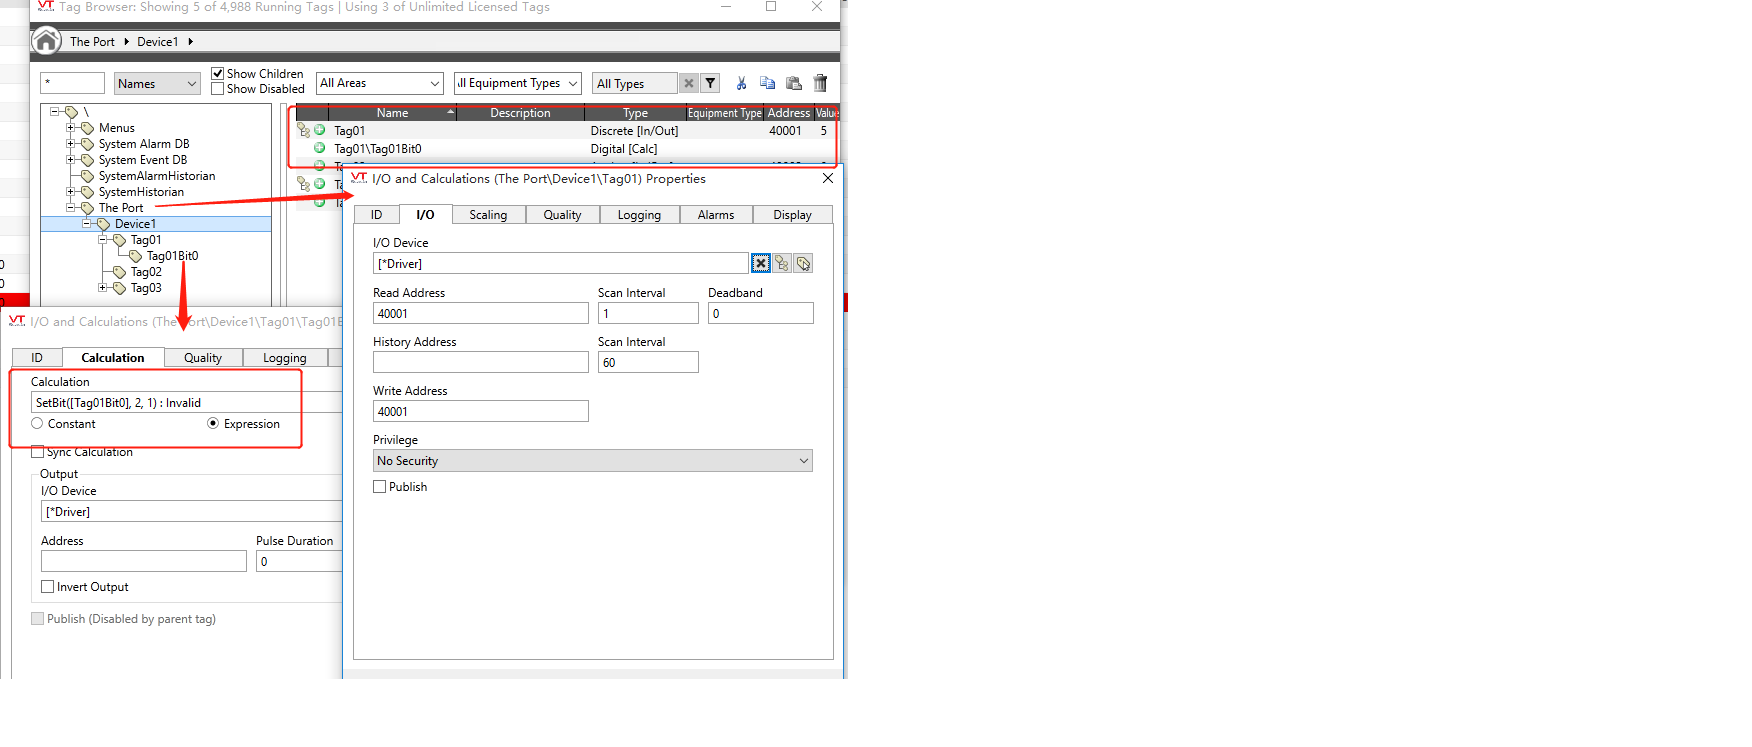Clear the I/O Device field with X icon
This screenshot has width=1752, height=747.
coord(761,263)
